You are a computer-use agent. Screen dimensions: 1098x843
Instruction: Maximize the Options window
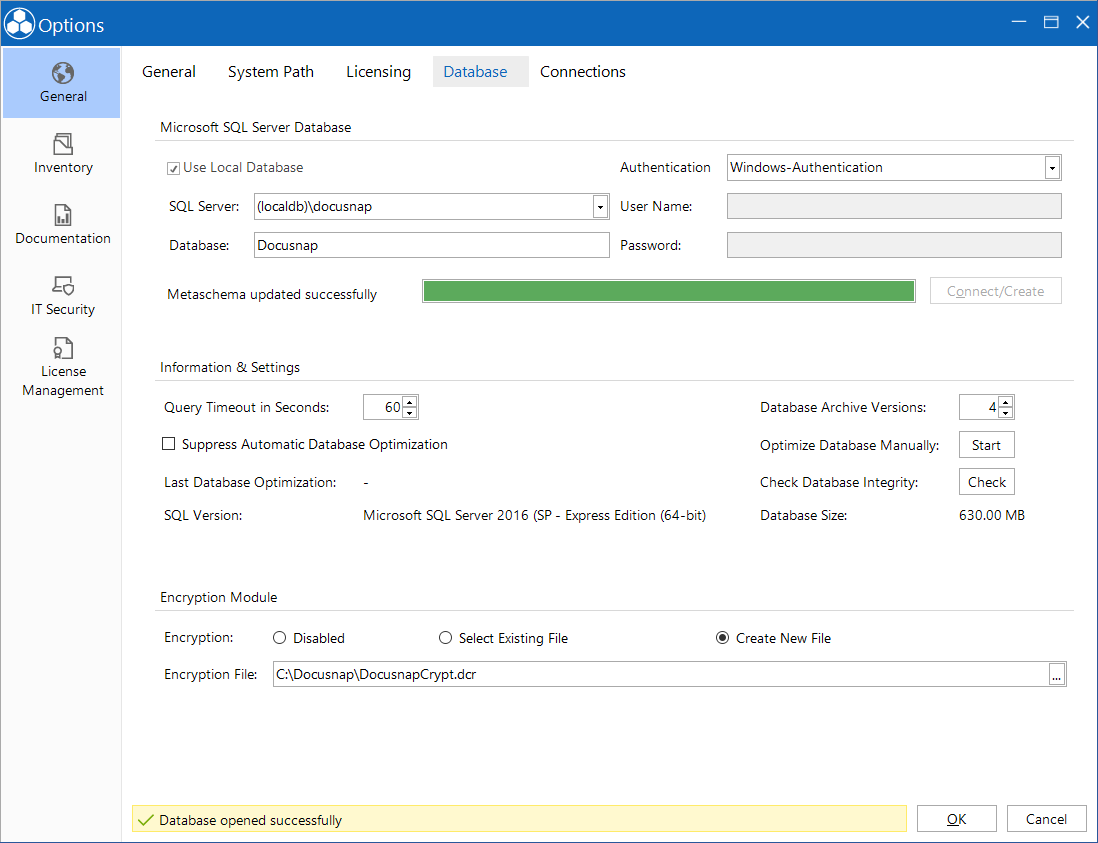1050,22
